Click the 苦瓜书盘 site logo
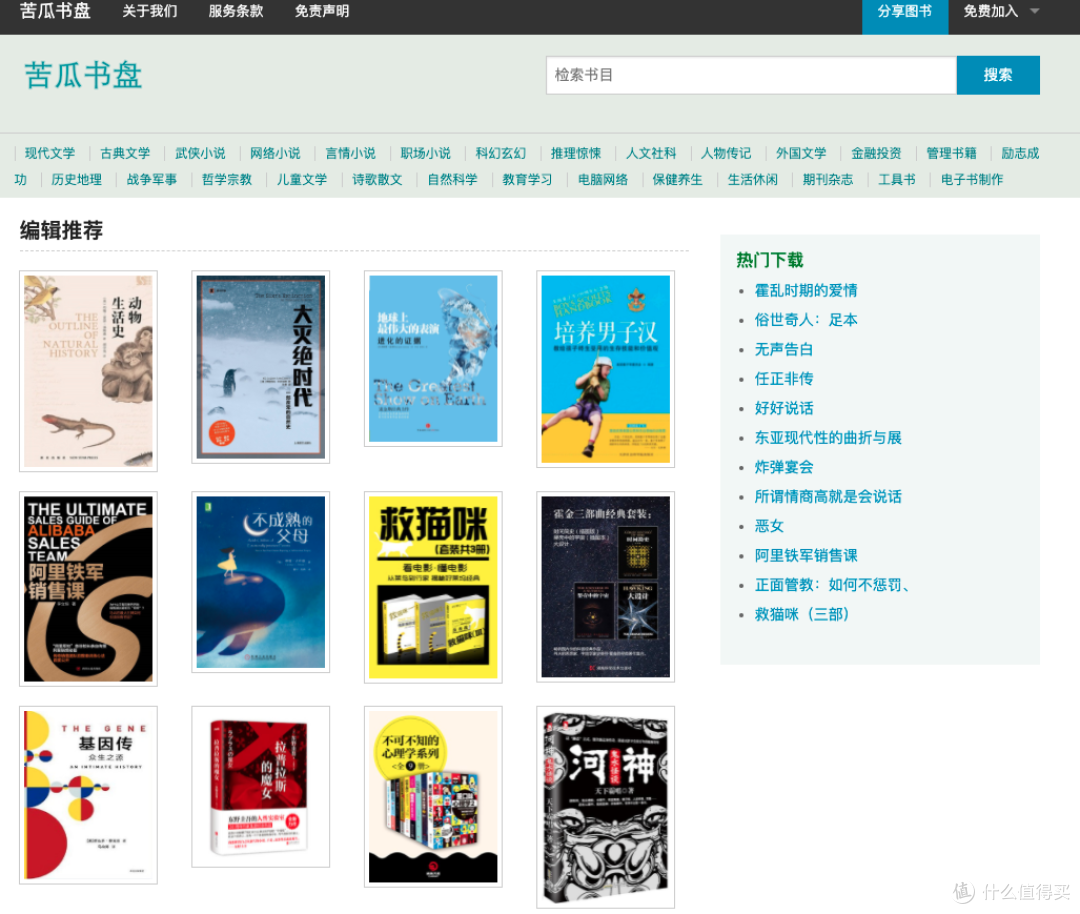The height and width of the screenshot is (914, 1080). click(x=81, y=77)
